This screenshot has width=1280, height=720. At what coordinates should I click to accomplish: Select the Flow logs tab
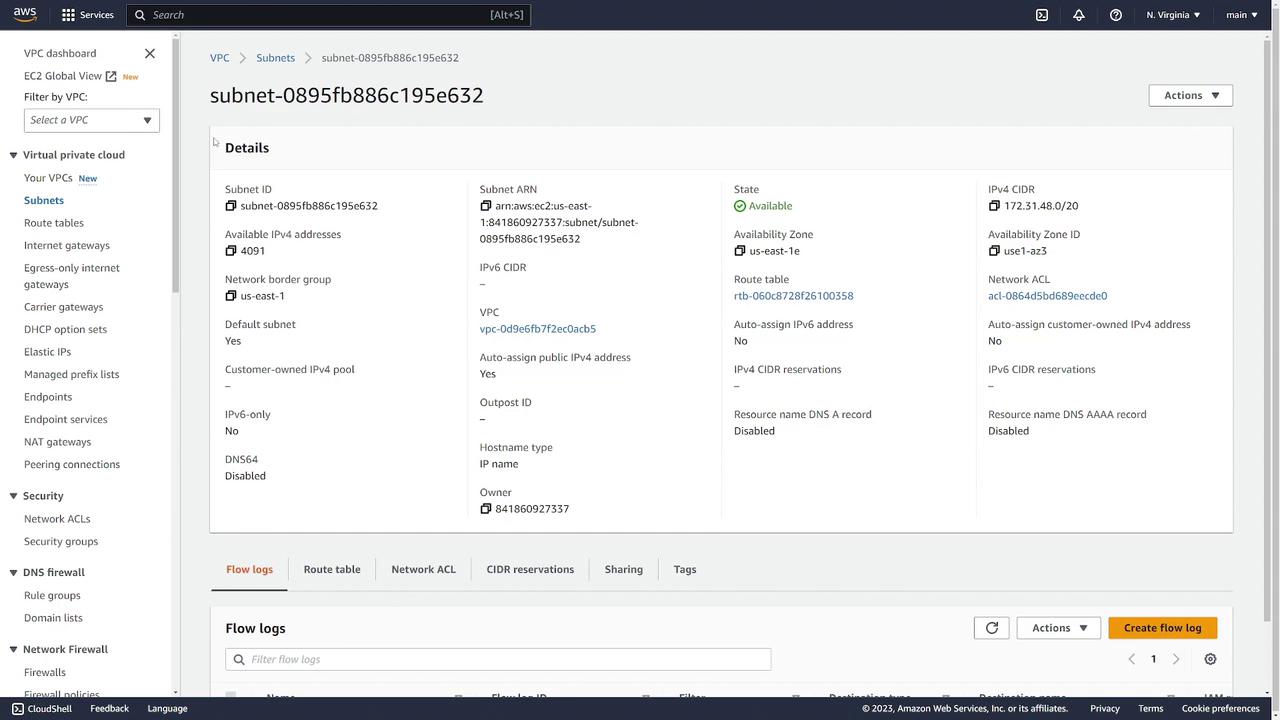[249, 570]
